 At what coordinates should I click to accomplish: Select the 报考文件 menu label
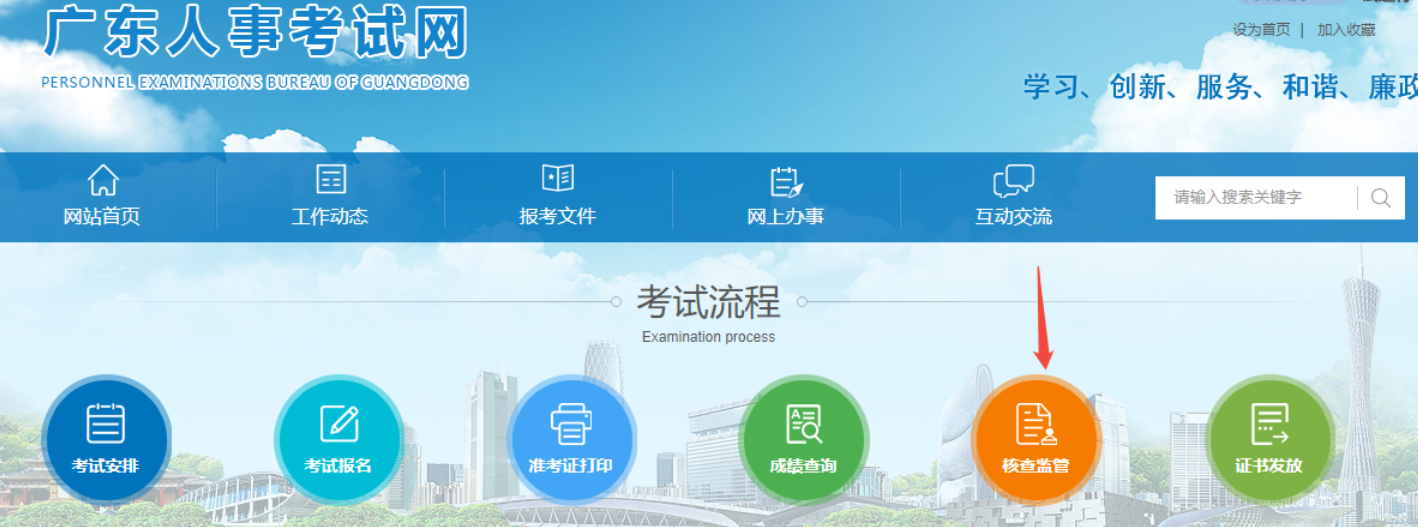click(x=557, y=217)
